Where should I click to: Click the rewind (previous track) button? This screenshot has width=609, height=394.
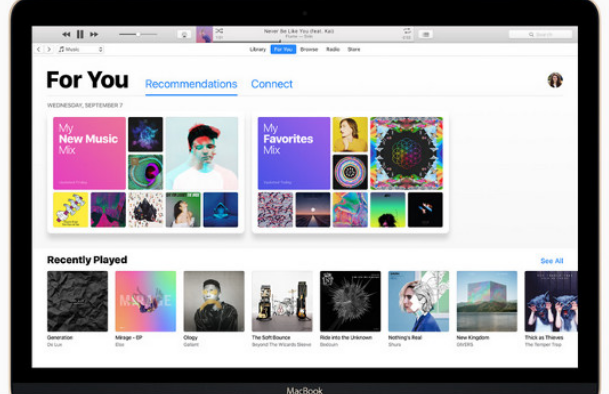pos(66,35)
